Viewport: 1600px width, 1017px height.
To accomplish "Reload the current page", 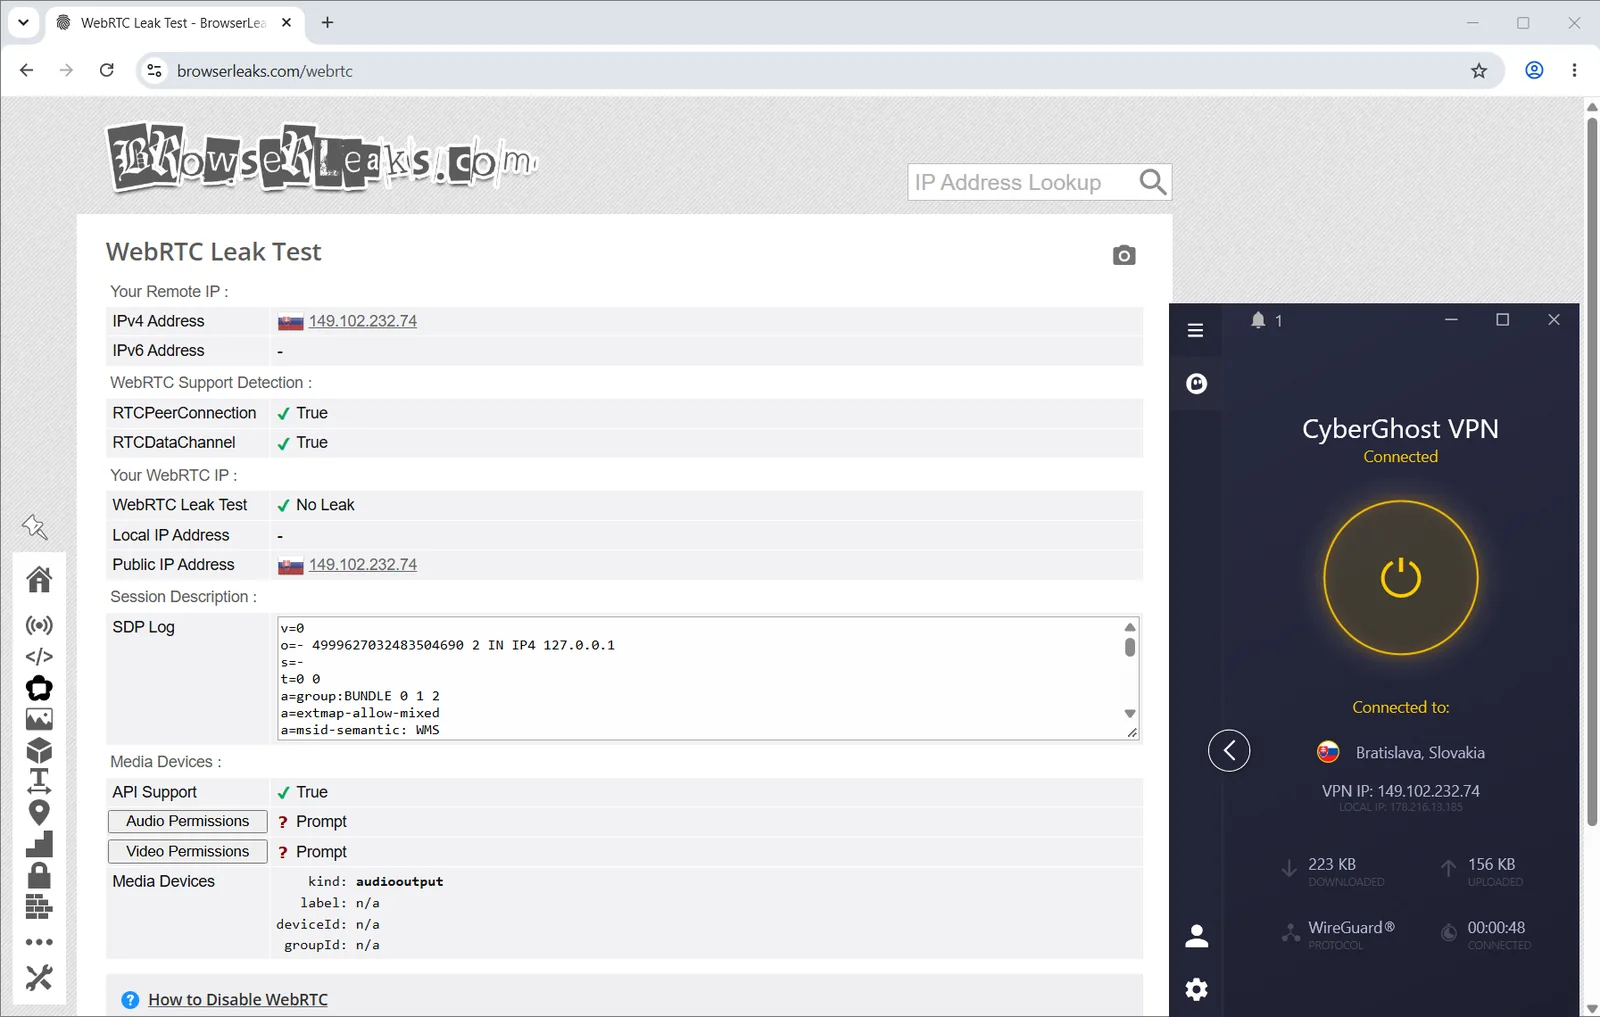I will pos(107,70).
